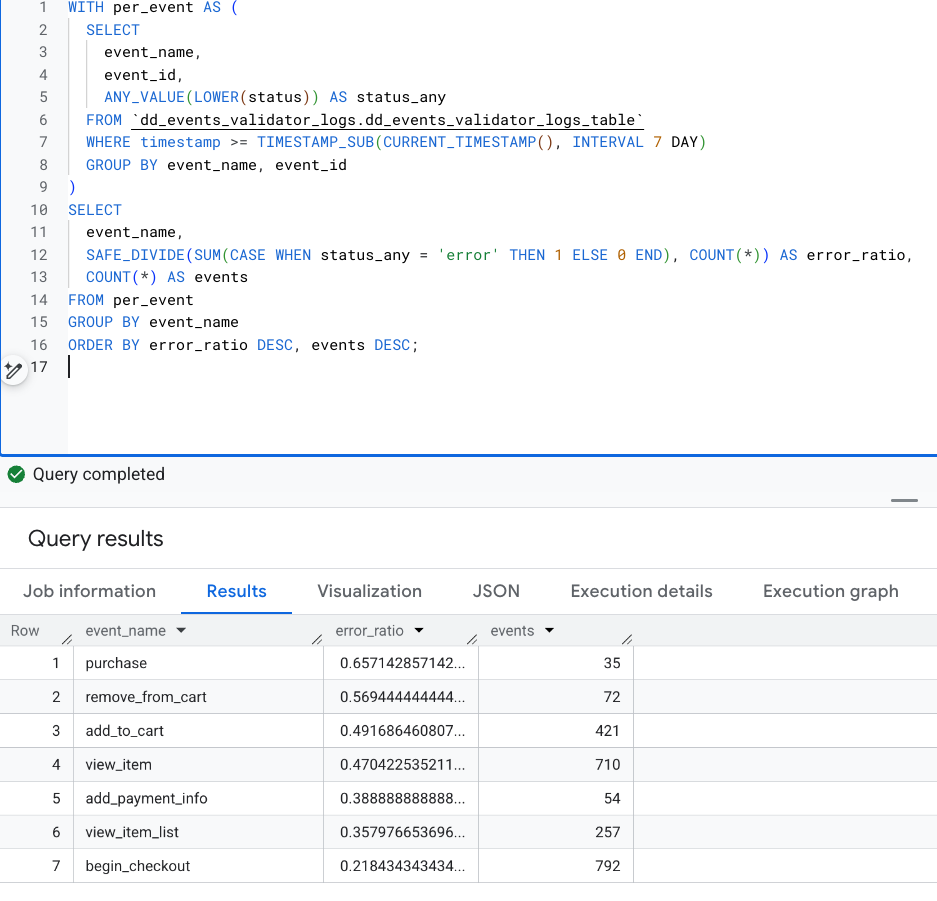Select the Results tab
The width and height of the screenshot is (937, 901).
click(x=237, y=591)
